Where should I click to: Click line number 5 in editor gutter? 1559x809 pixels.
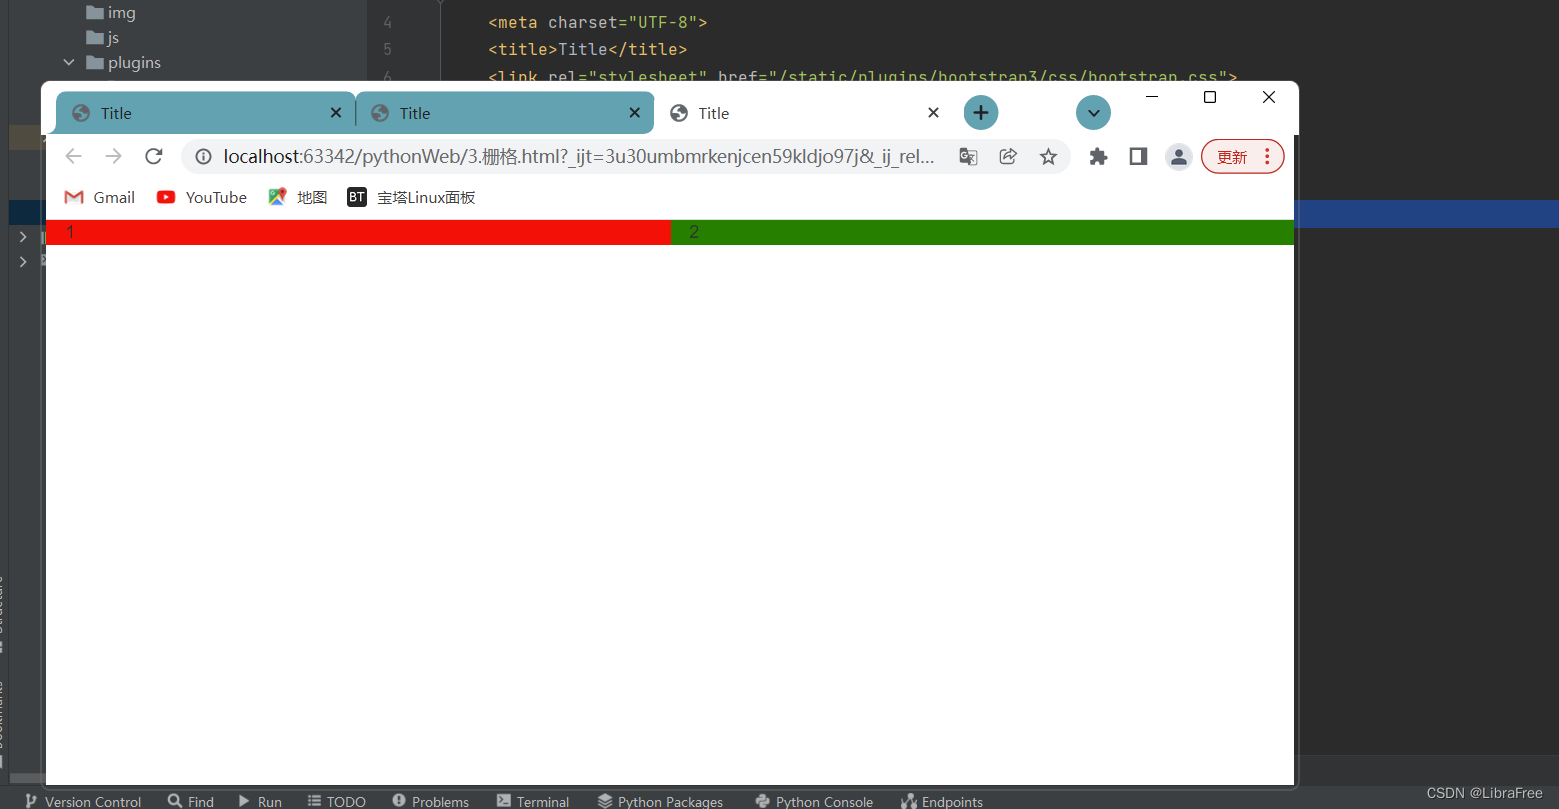click(x=387, y=49)
